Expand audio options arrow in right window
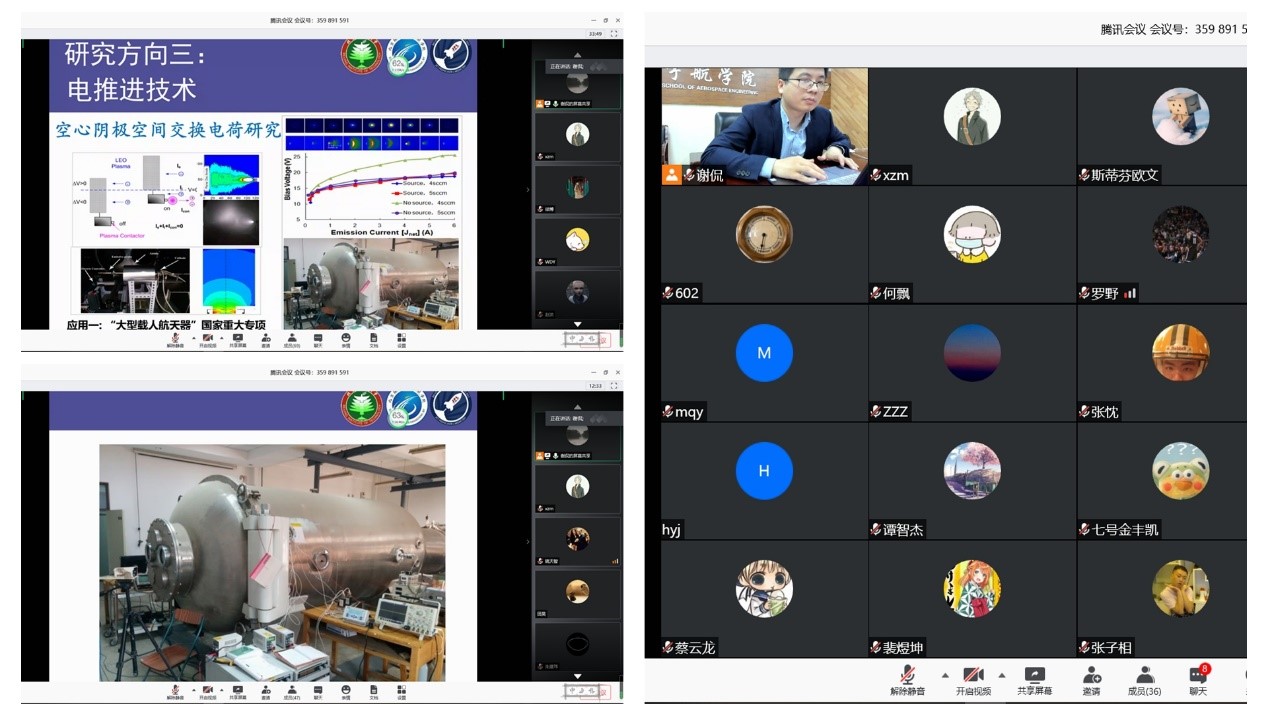The image size is (1268, 716). point(944,675)
